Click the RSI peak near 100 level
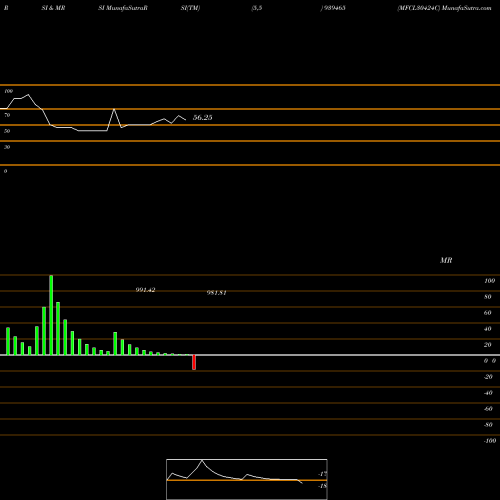Image resolution: width=500 pixels, height=500 pixels. [28, 95]
